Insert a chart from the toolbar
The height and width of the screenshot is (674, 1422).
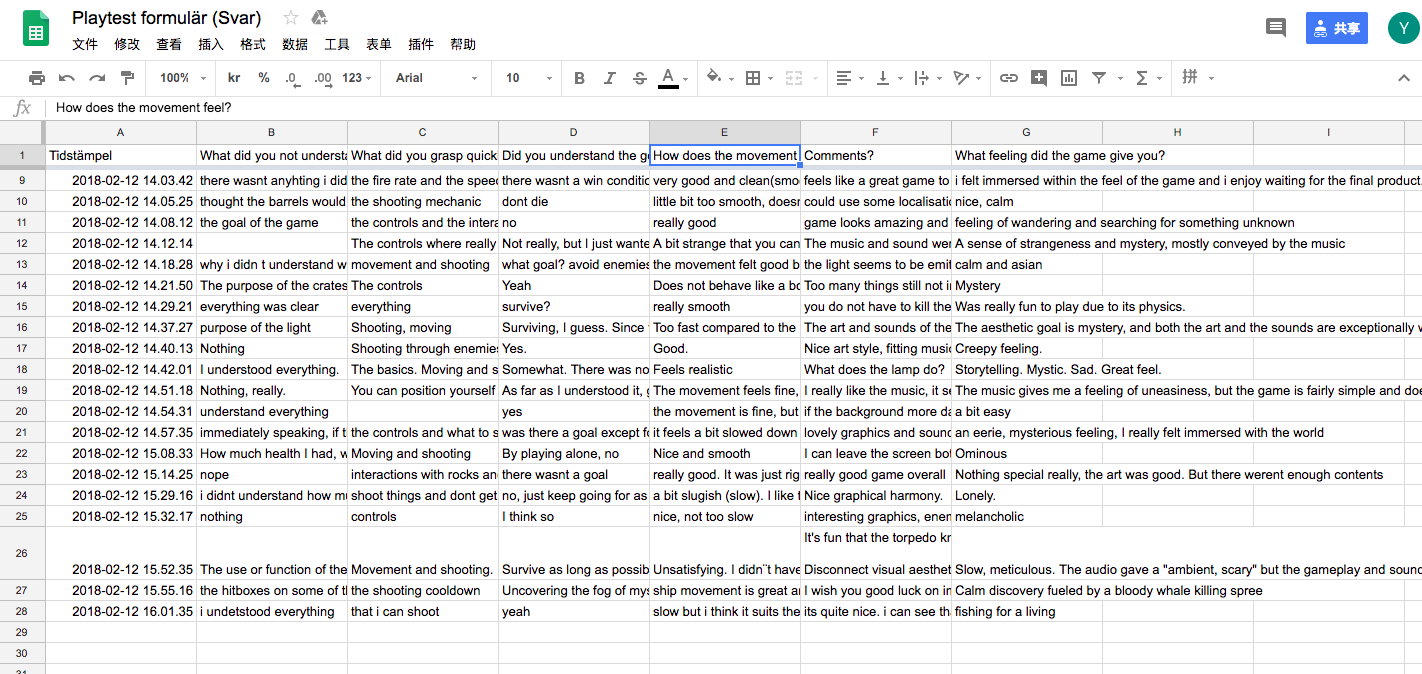click(1069, 78)
